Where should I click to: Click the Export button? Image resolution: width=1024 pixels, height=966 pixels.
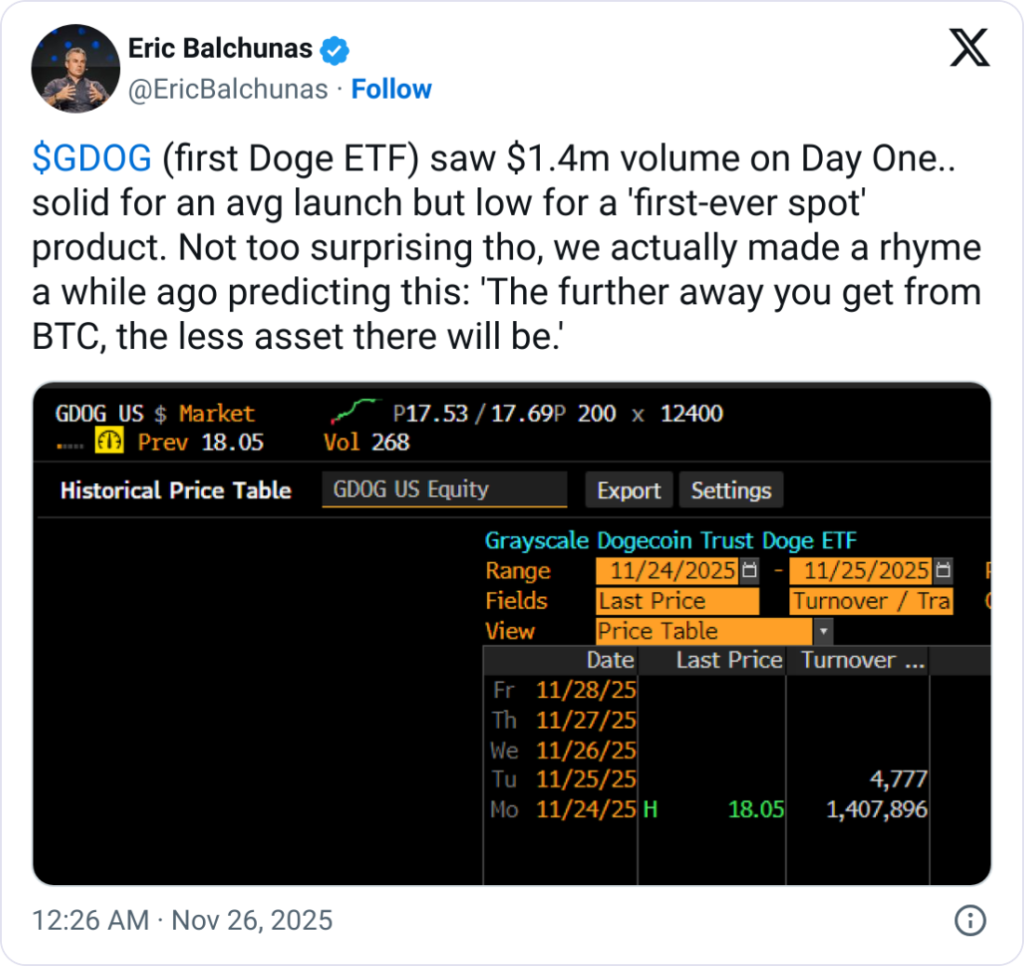(628, 490)
